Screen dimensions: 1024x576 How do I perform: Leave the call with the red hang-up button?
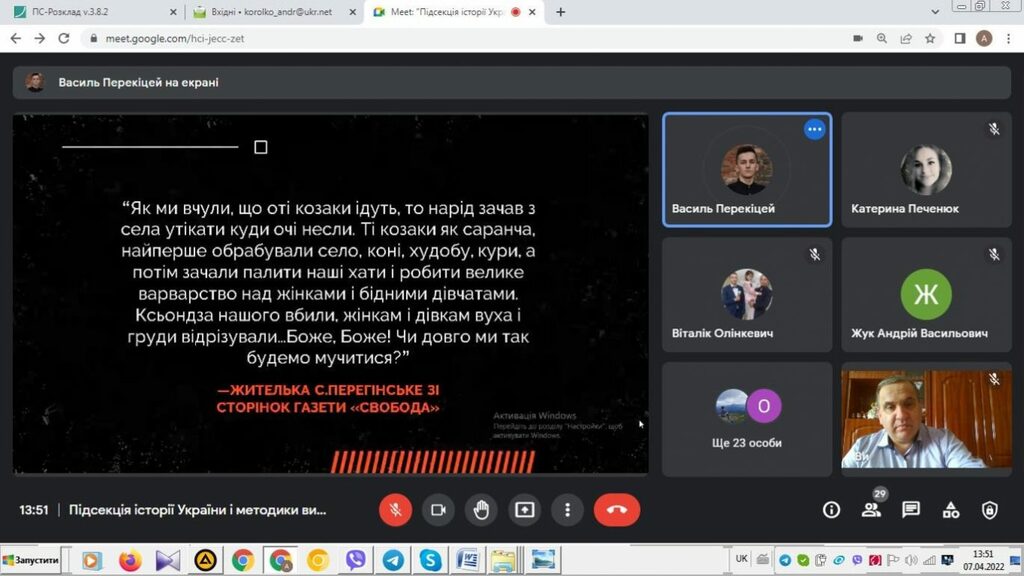(616, 510)
